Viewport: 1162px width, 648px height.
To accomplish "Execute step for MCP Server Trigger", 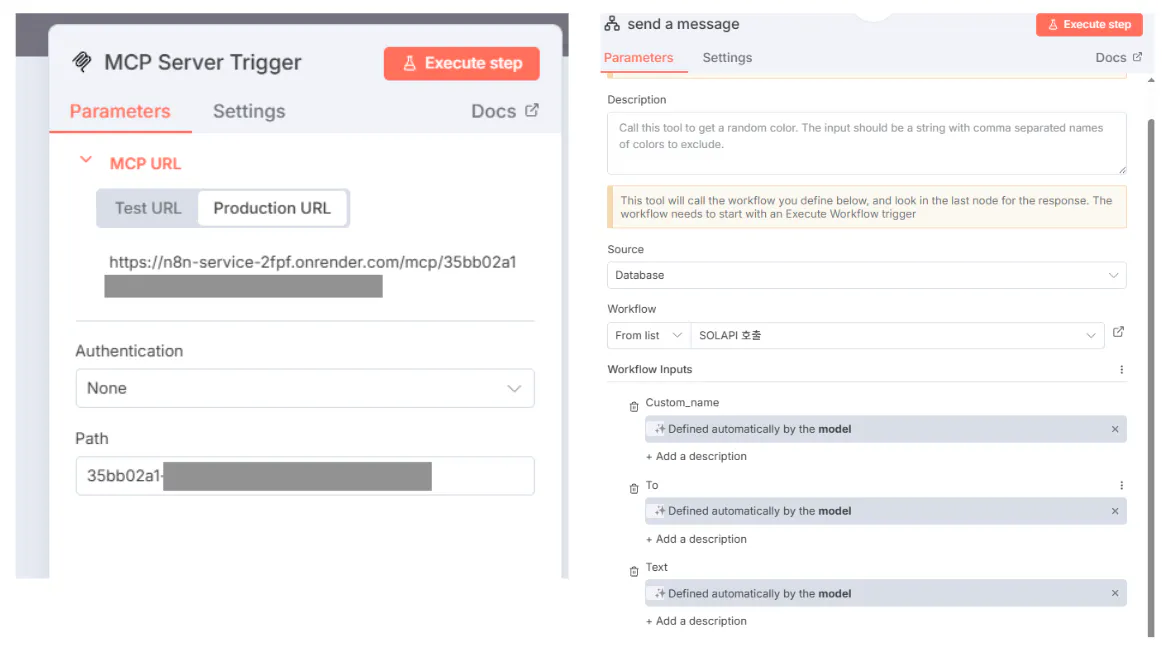I will [461, 63].
